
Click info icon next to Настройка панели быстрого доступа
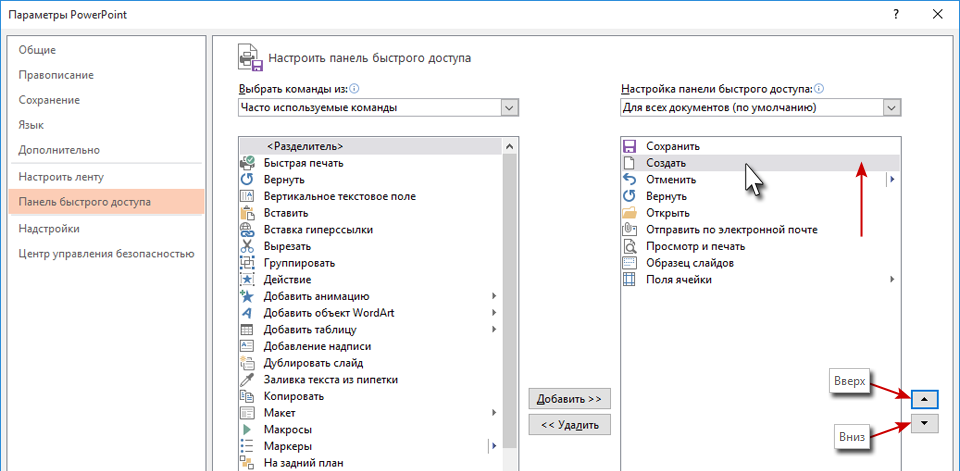pyautogui.click(x=820, y=88)
